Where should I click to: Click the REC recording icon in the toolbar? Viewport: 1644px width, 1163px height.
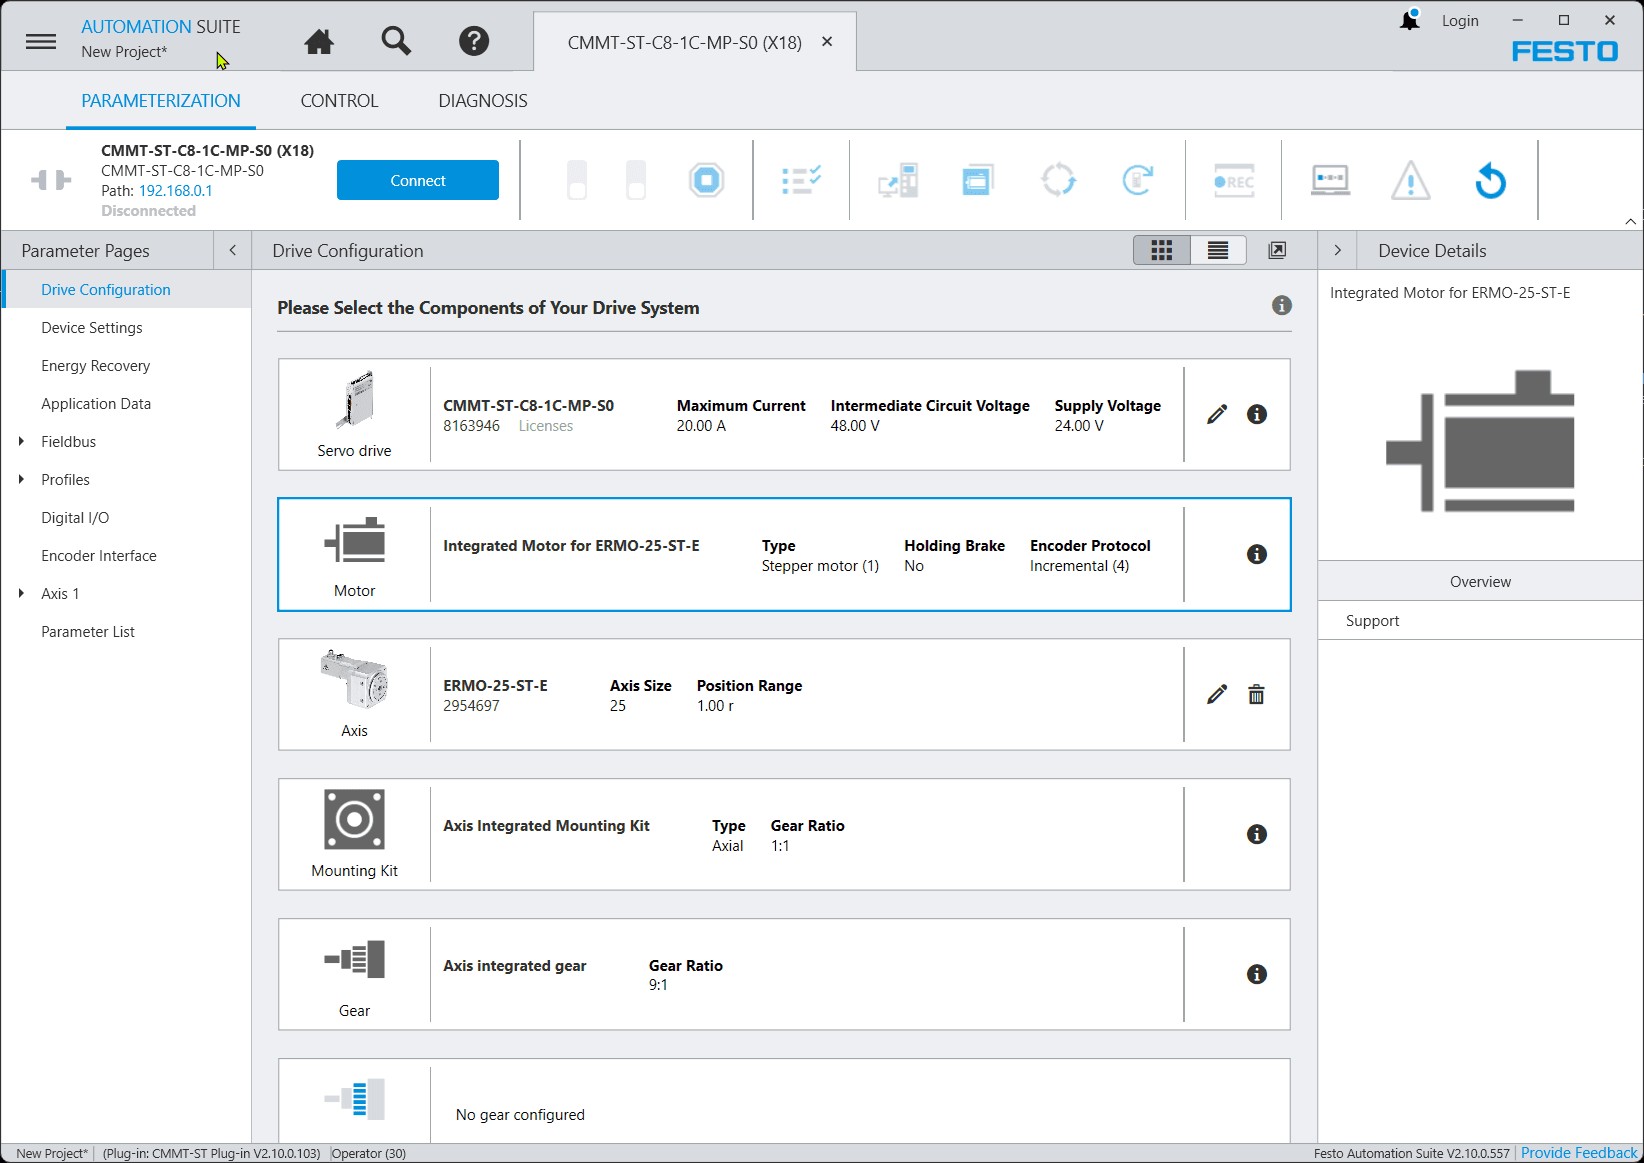(x=1233, y=180)
